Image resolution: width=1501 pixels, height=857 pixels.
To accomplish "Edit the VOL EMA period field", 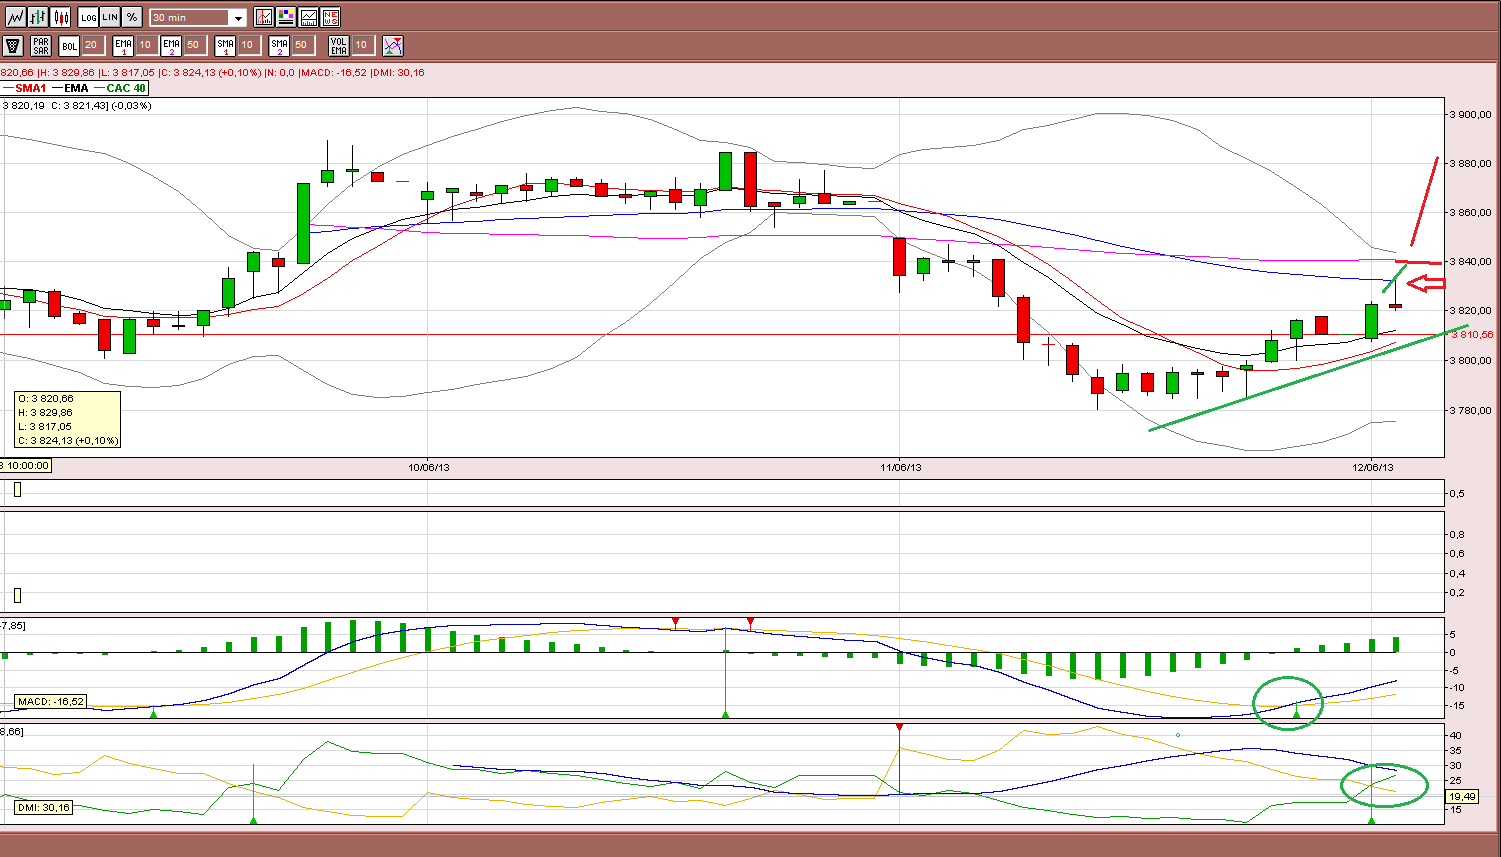I will click(362, 45).
